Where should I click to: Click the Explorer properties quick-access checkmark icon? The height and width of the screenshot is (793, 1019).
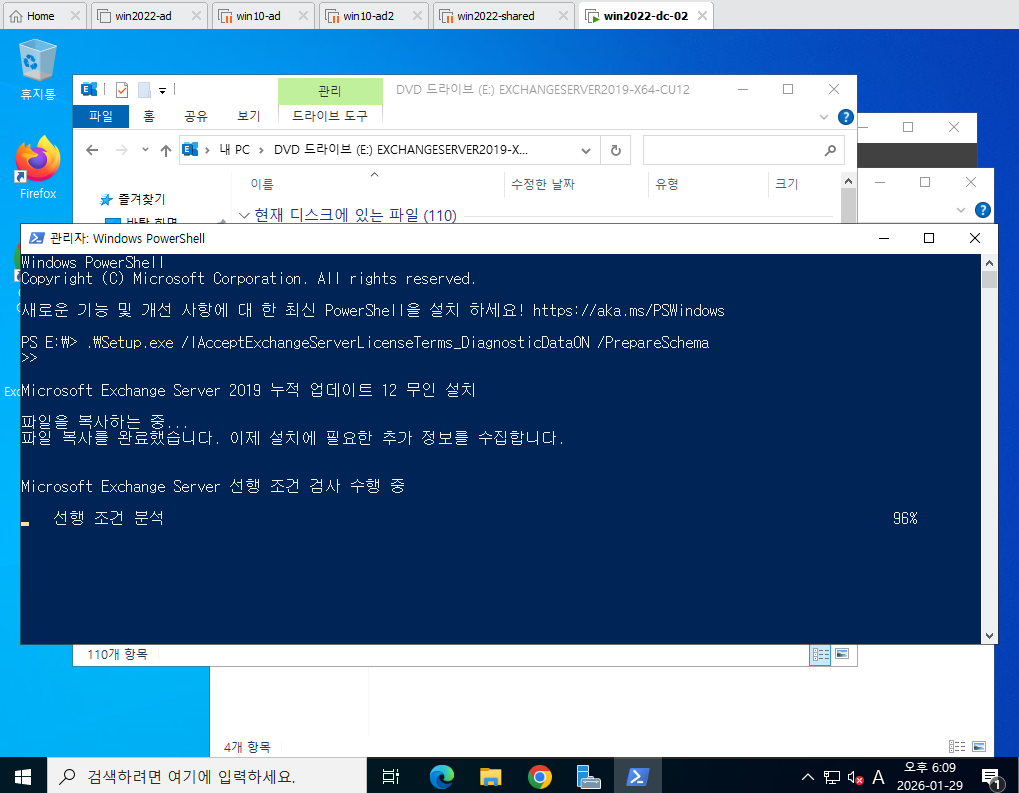pos(122,90)
